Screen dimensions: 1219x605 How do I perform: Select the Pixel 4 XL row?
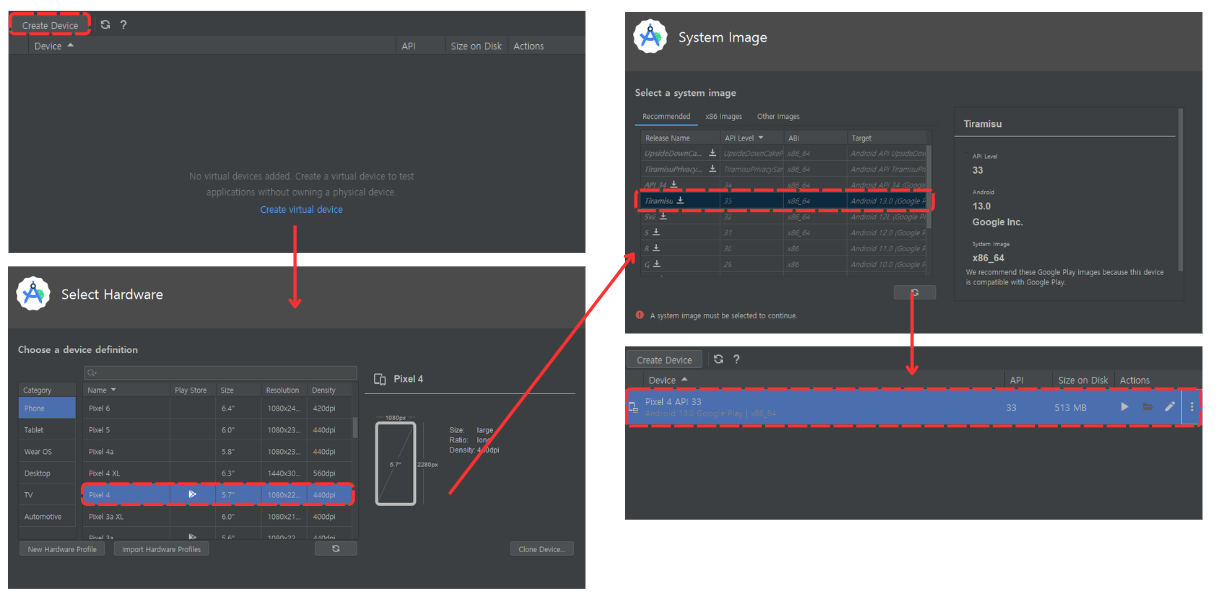click(x=216, y=473)
